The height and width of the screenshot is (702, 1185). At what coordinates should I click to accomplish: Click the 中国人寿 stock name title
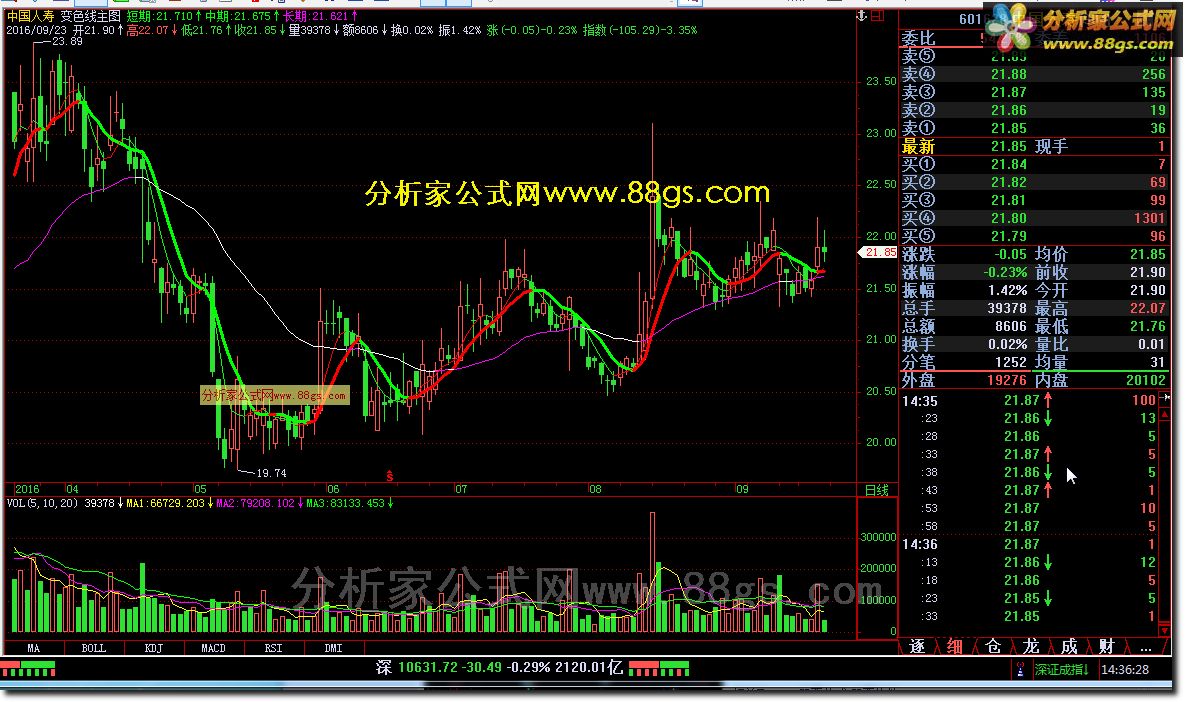(x=31, y=16)
